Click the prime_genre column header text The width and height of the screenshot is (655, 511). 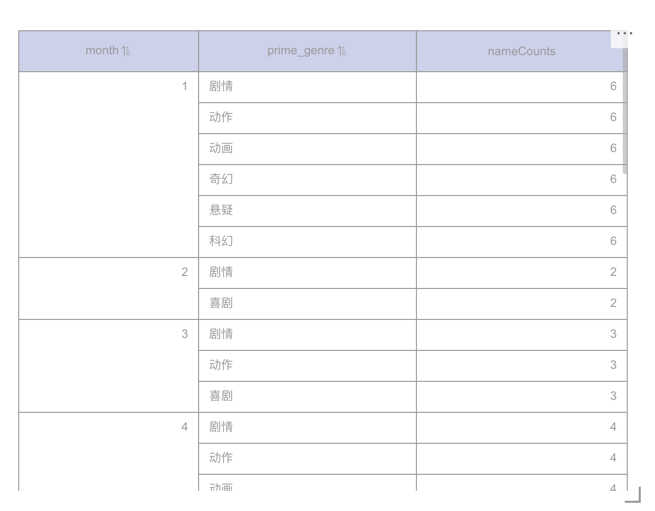(x=300, y=51)
